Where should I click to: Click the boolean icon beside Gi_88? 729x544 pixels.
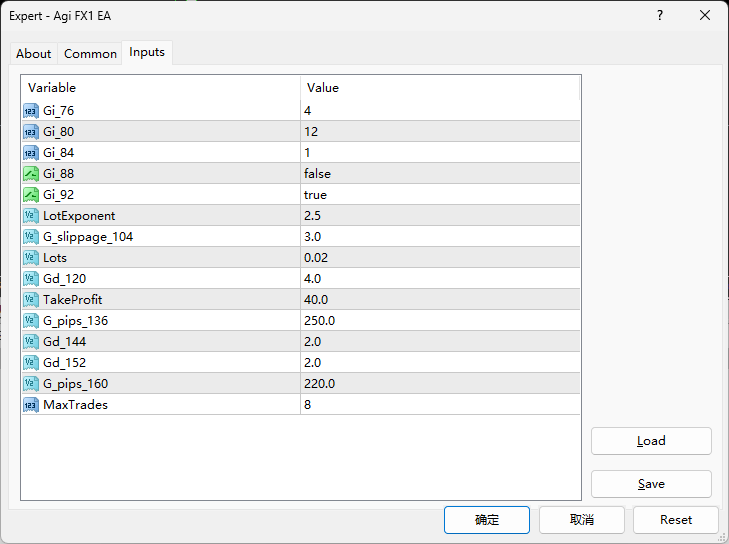point(31,173)
